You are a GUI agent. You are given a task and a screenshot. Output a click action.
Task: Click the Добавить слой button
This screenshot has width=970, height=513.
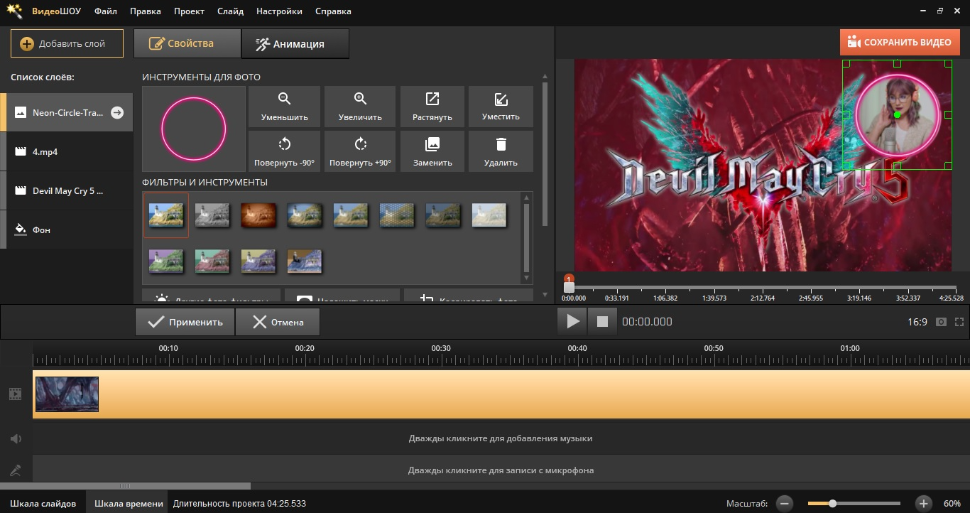(67, 43)
